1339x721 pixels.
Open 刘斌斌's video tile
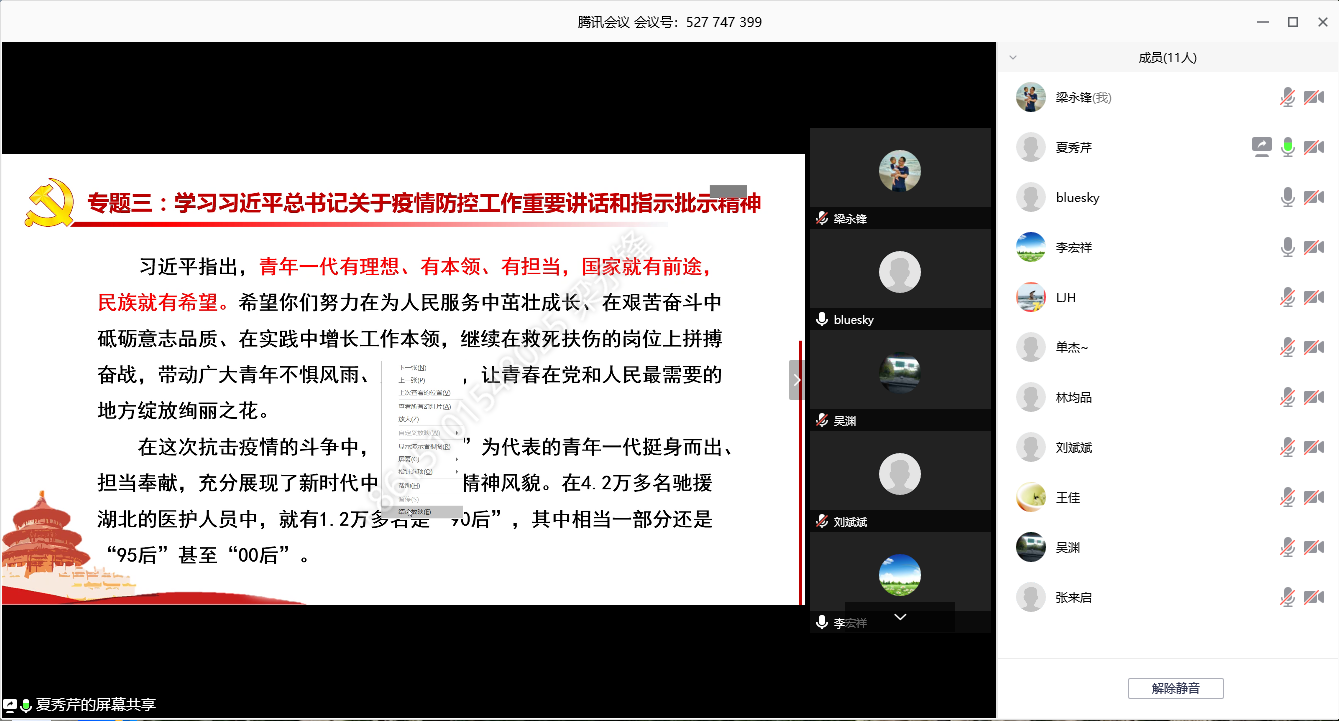(900, 481)
